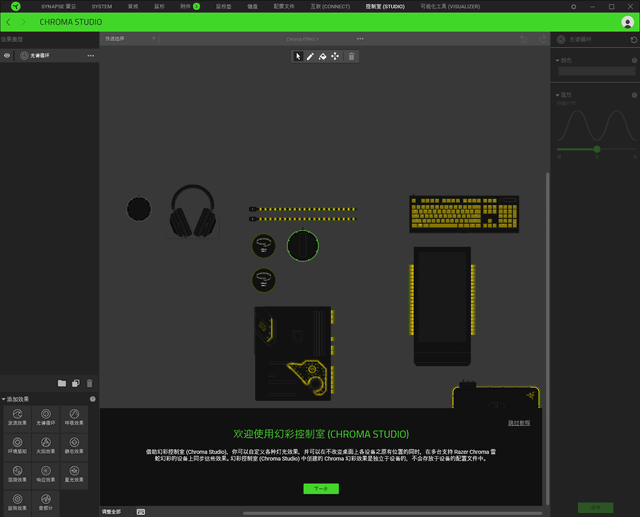Viewport: 640px width, 517px height.
Task: Open help for color section
Action: coord(634,60)
